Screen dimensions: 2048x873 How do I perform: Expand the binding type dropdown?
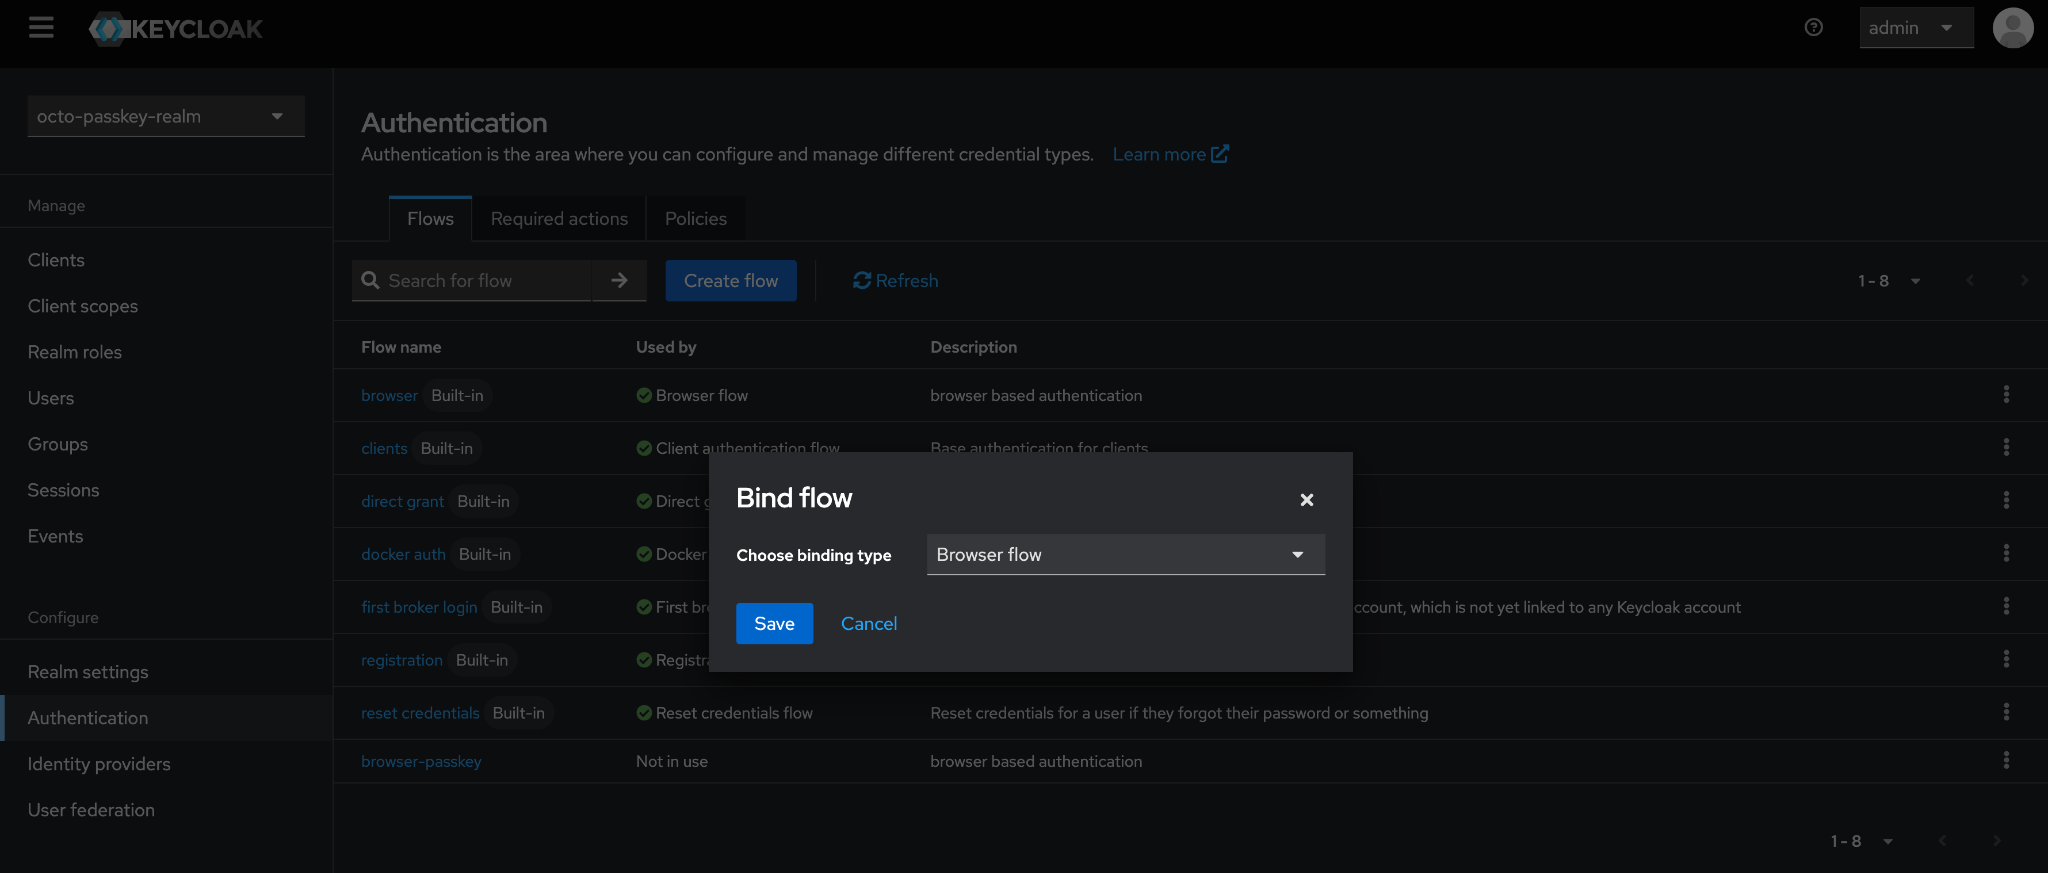[x=1125, y=555]
